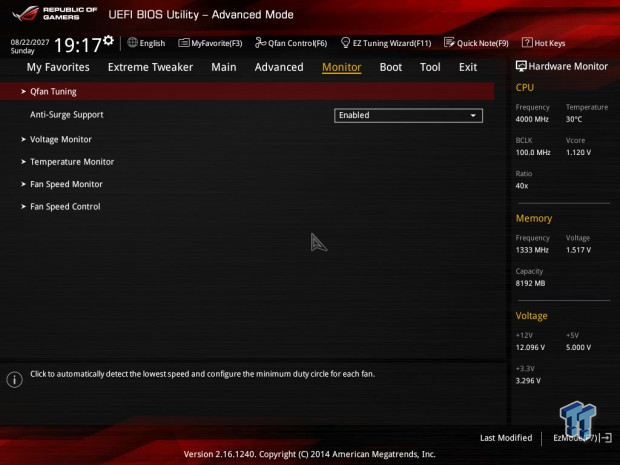
Task: Open Fan Speed Monitor submenu label
Action: click(x=66, y=184)
